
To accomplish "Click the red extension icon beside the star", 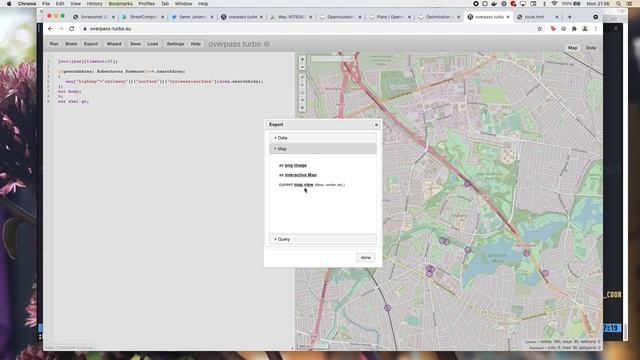I will click(553, 29).
